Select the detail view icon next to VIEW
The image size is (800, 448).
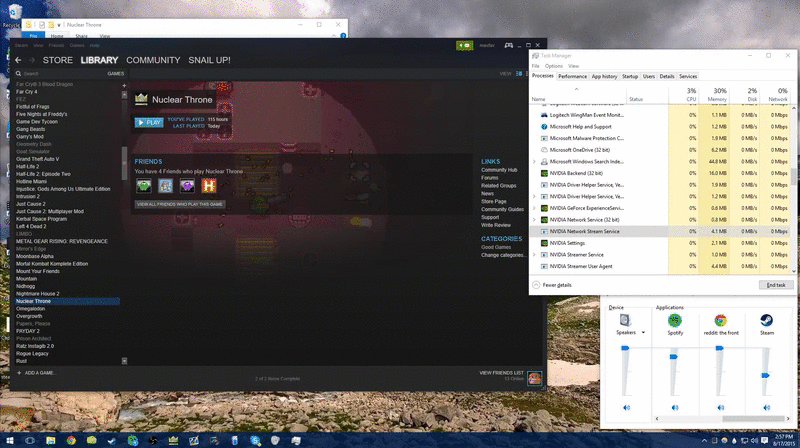[x=519, y=73]
